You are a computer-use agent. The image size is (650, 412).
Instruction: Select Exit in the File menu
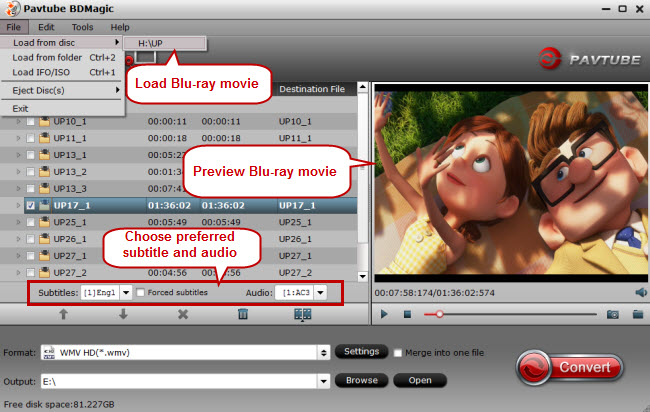tap(62, 109)
